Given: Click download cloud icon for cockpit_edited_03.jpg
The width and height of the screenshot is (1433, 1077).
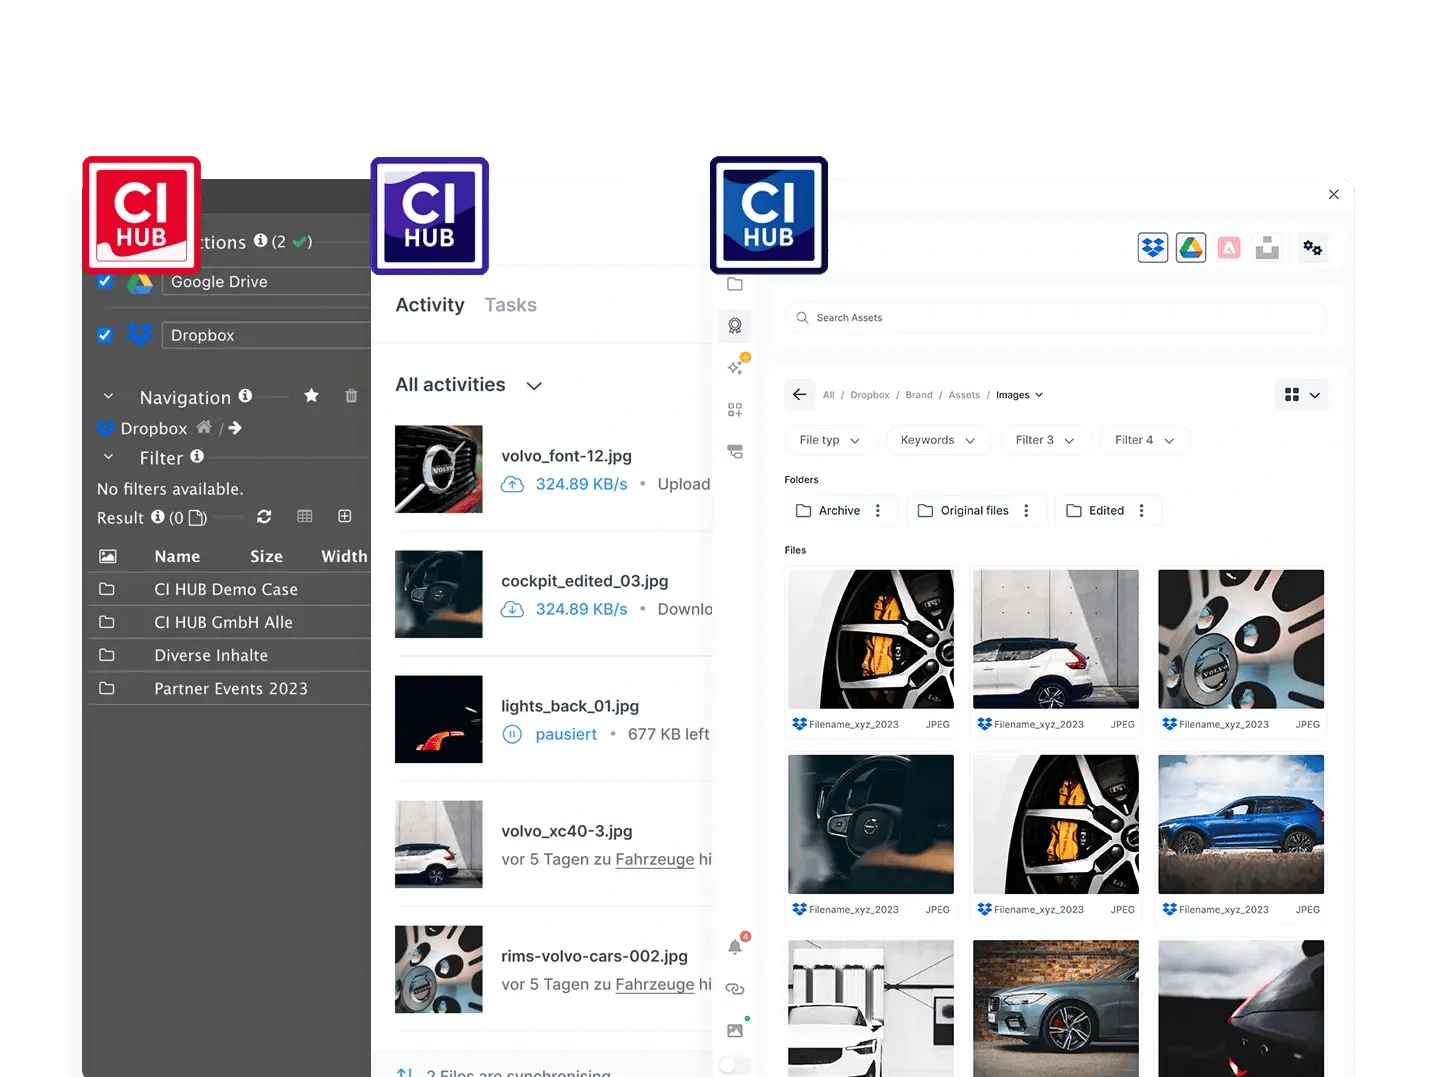Looking at the screenshot, I should pos(512,609).
